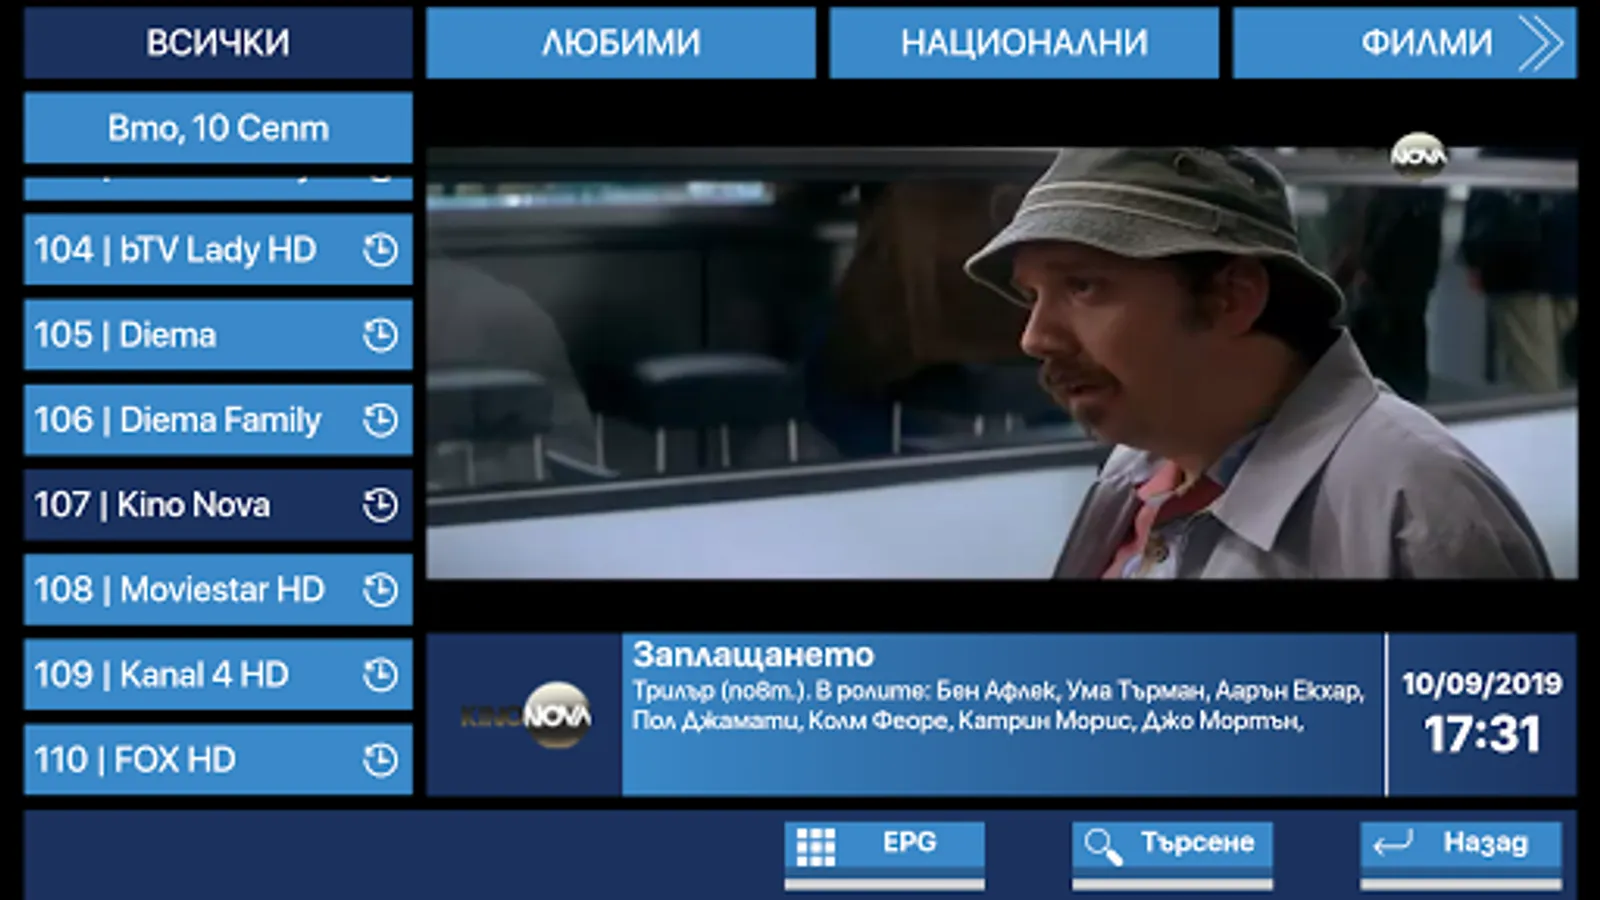Click the date 10/09/2019
1600x900 pixels.
[x=1482, y=684]
